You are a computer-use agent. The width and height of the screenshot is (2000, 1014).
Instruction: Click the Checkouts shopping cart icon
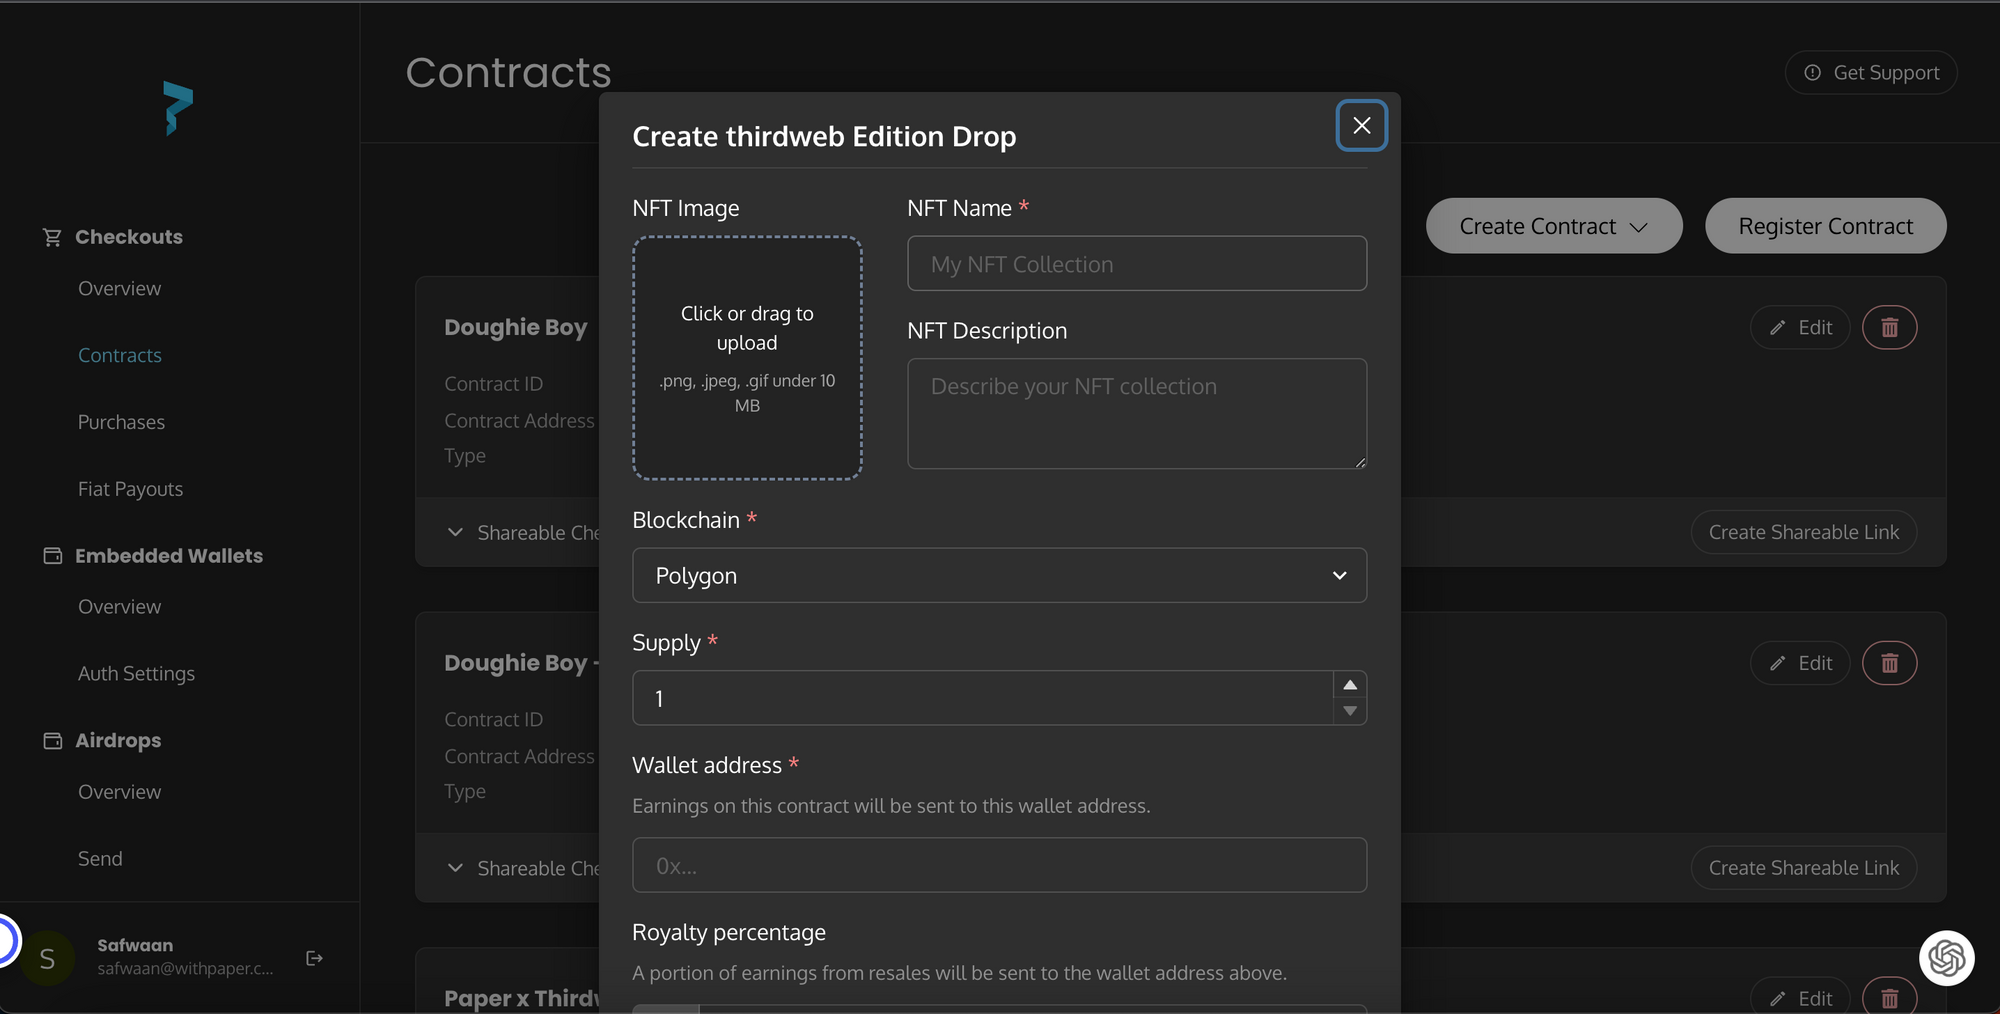pyautogui.click(x=52, y=236)
